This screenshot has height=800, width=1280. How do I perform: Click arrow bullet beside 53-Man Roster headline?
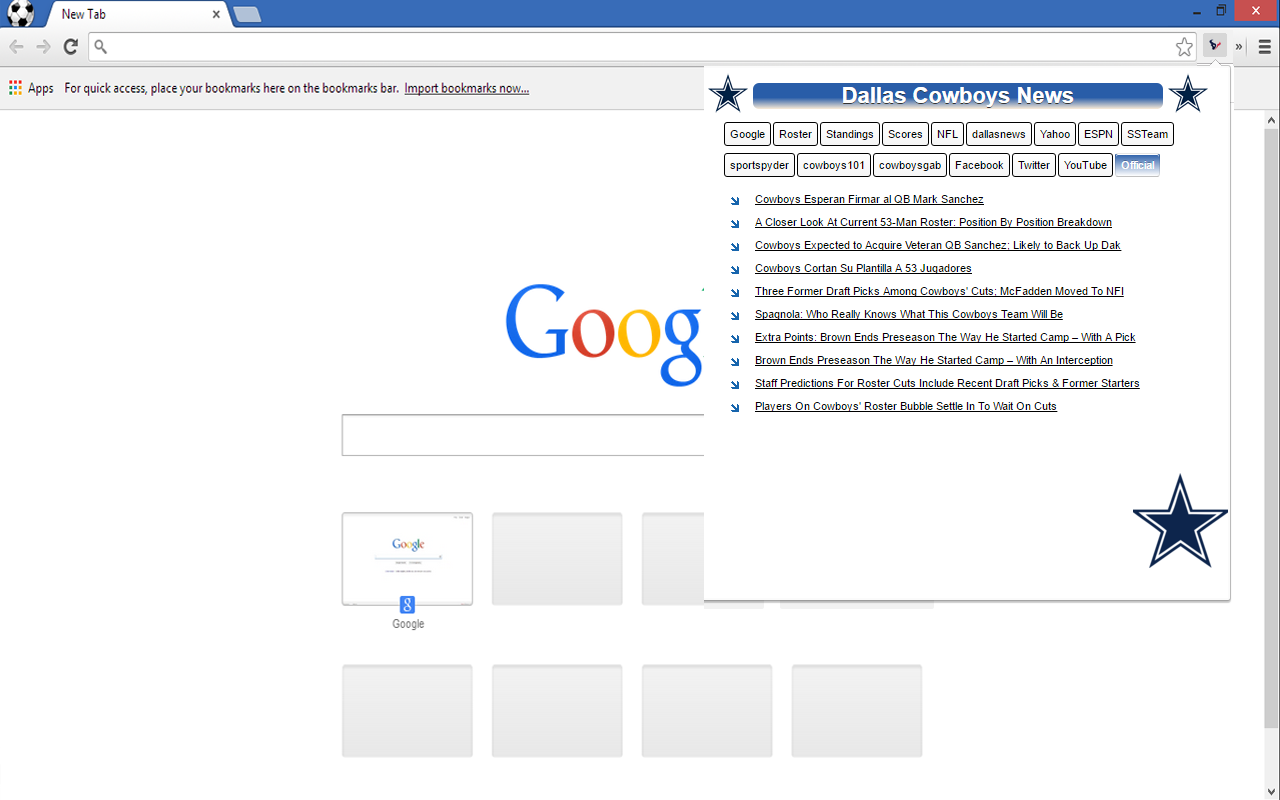tap(735, 223)
